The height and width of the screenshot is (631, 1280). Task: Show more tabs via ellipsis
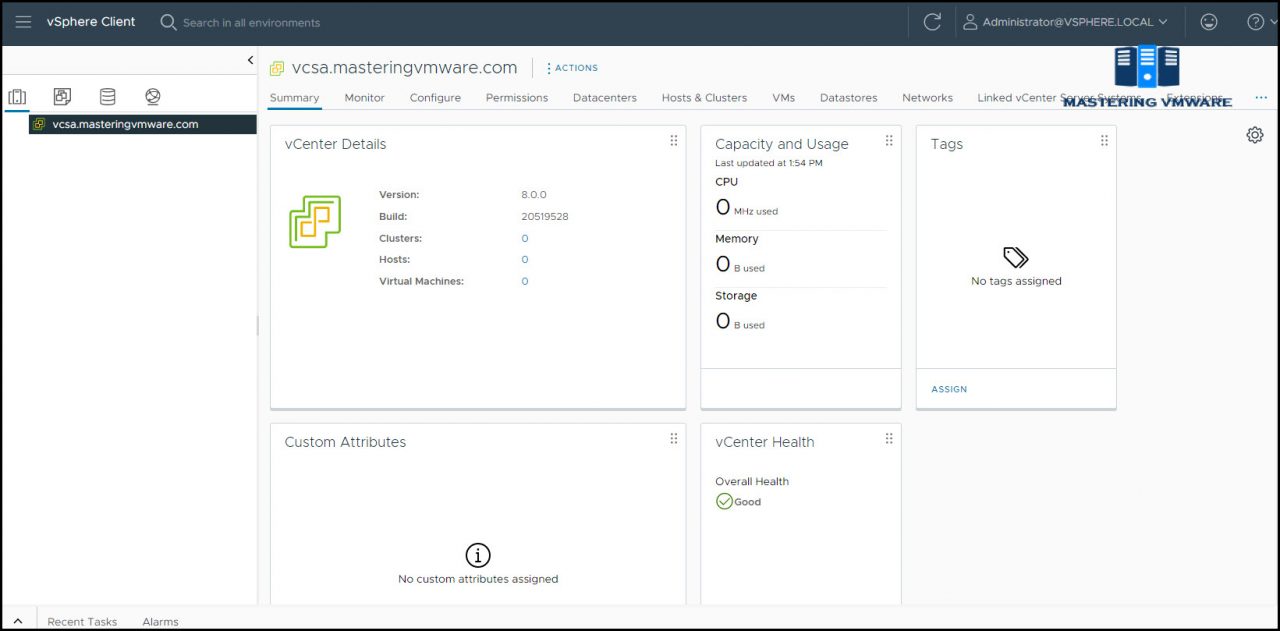point(1261,98)
